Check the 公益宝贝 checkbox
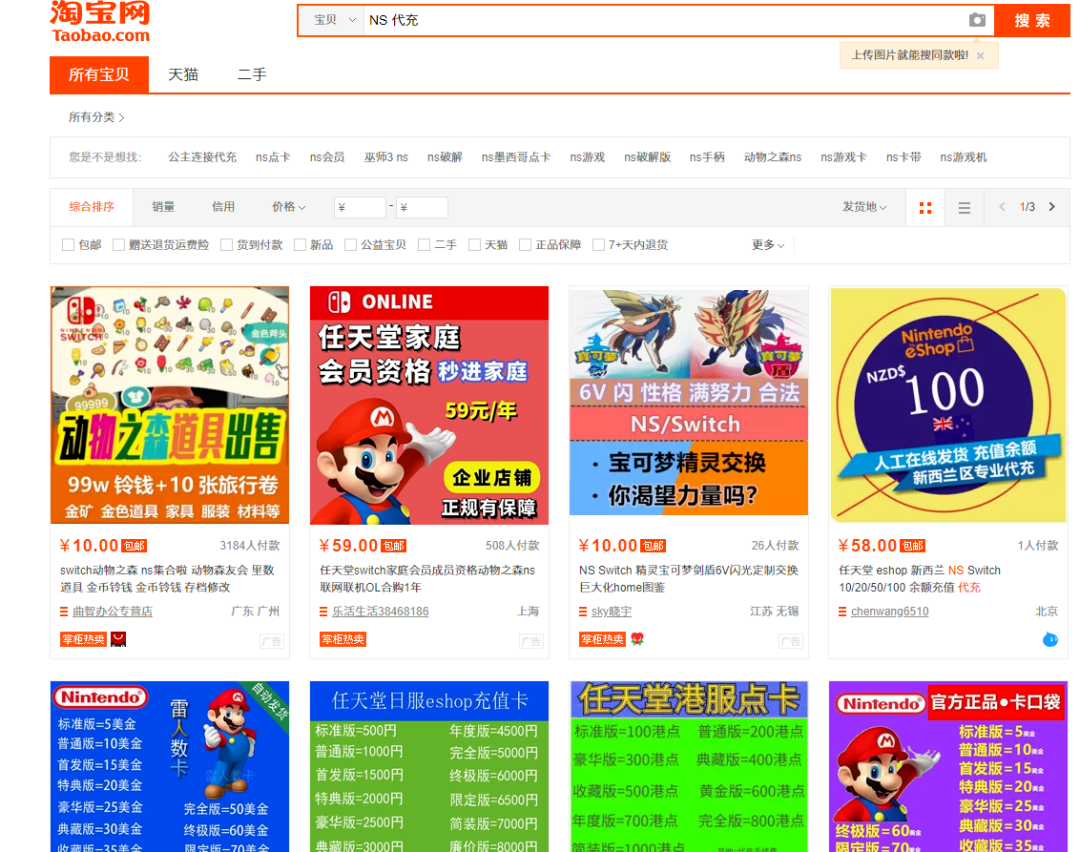 pos(350,245)
